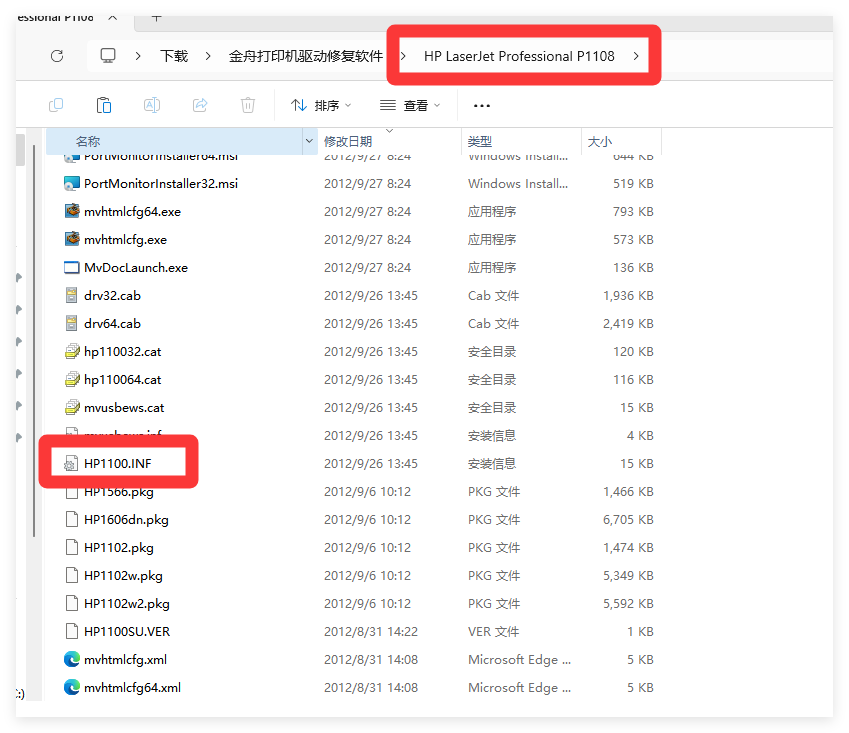Viewport: 849px width, 733px height.
Task: Open the 查看 view dropdown
Action: click(x=410, y=105)
